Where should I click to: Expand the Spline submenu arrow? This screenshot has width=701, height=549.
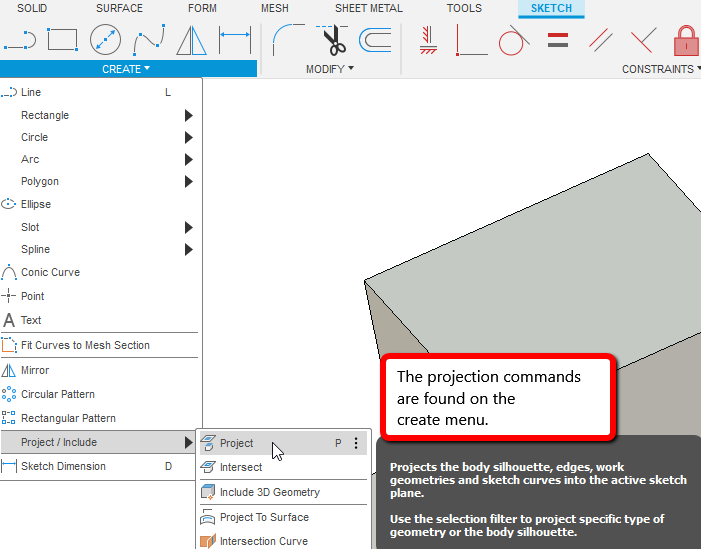coord(189,249)
